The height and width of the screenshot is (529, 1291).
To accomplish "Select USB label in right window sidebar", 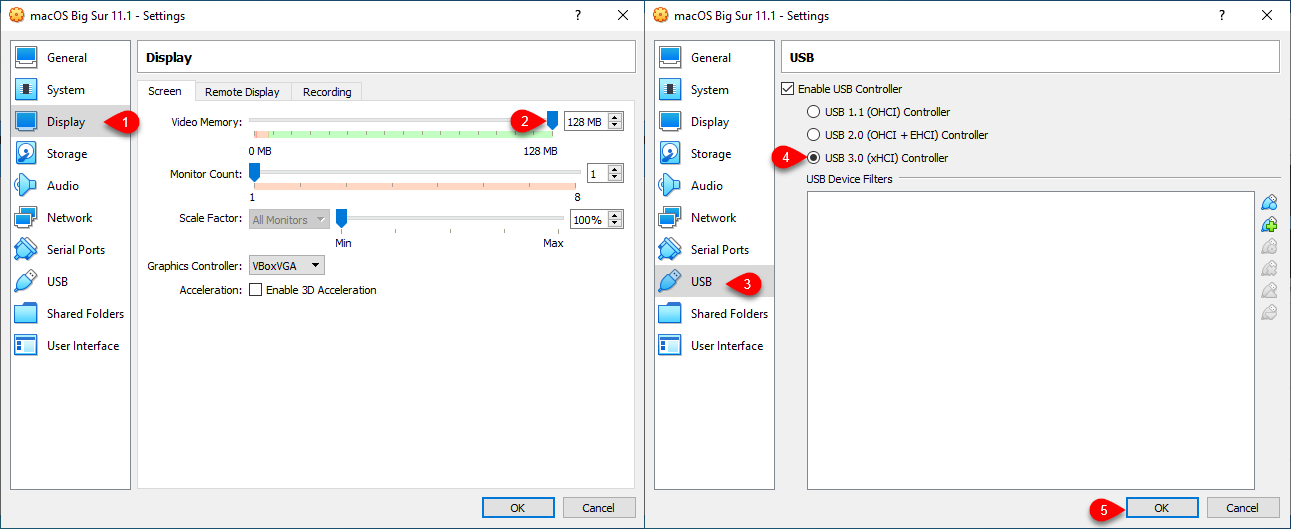I will [701, 282].
